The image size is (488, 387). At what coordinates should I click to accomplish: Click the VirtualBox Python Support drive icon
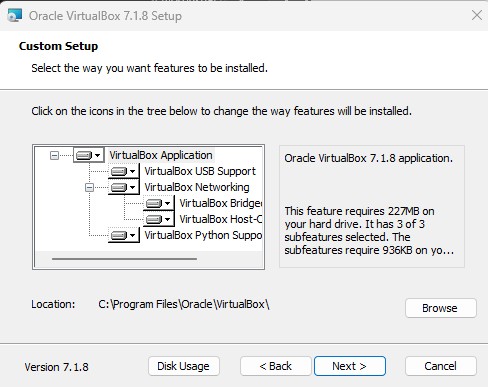pyautogui.click(x=123, y=235)
